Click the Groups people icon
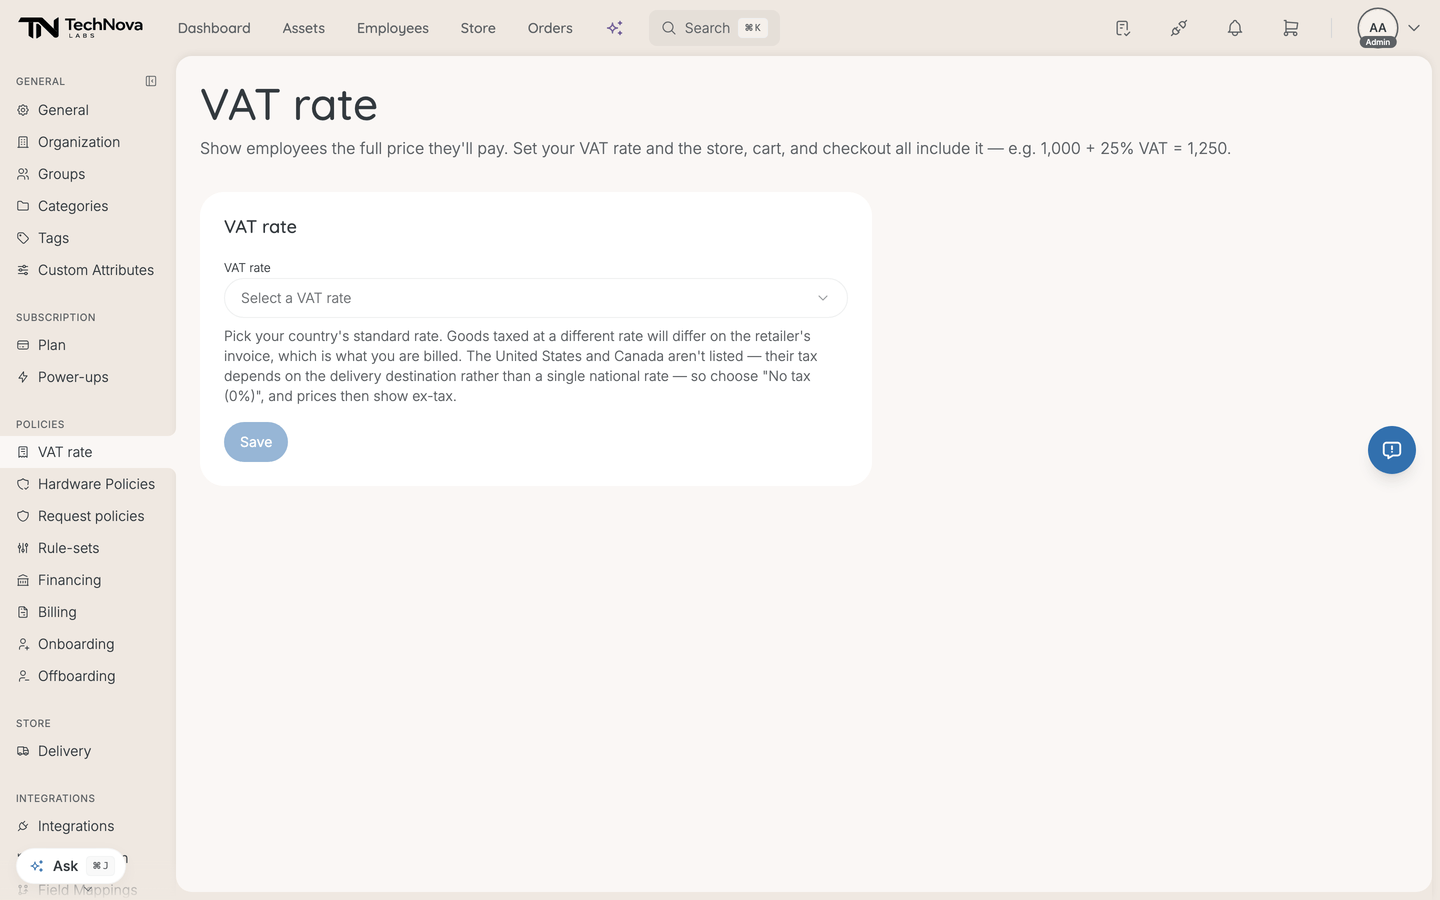The image size is (1440, 900). [x=23, y=174]
